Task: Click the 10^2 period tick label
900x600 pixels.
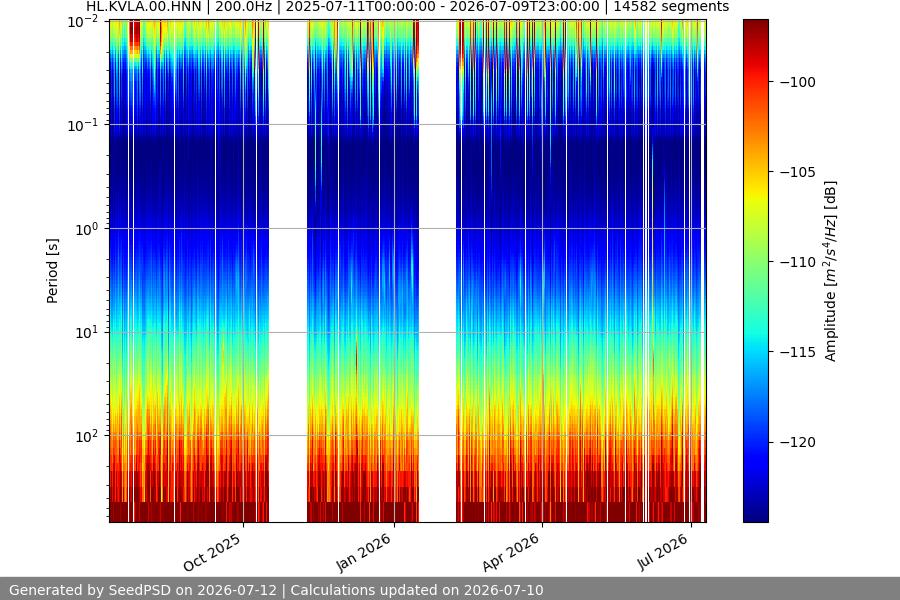Action: [x=87, y=436]
